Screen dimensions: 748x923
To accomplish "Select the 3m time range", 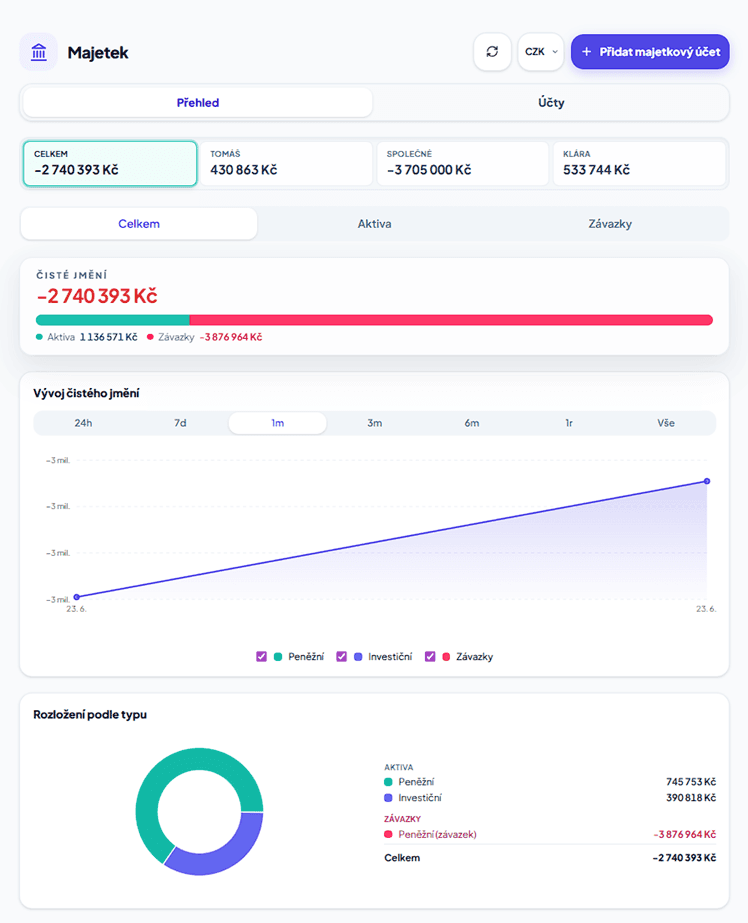I will coord(374,423).
